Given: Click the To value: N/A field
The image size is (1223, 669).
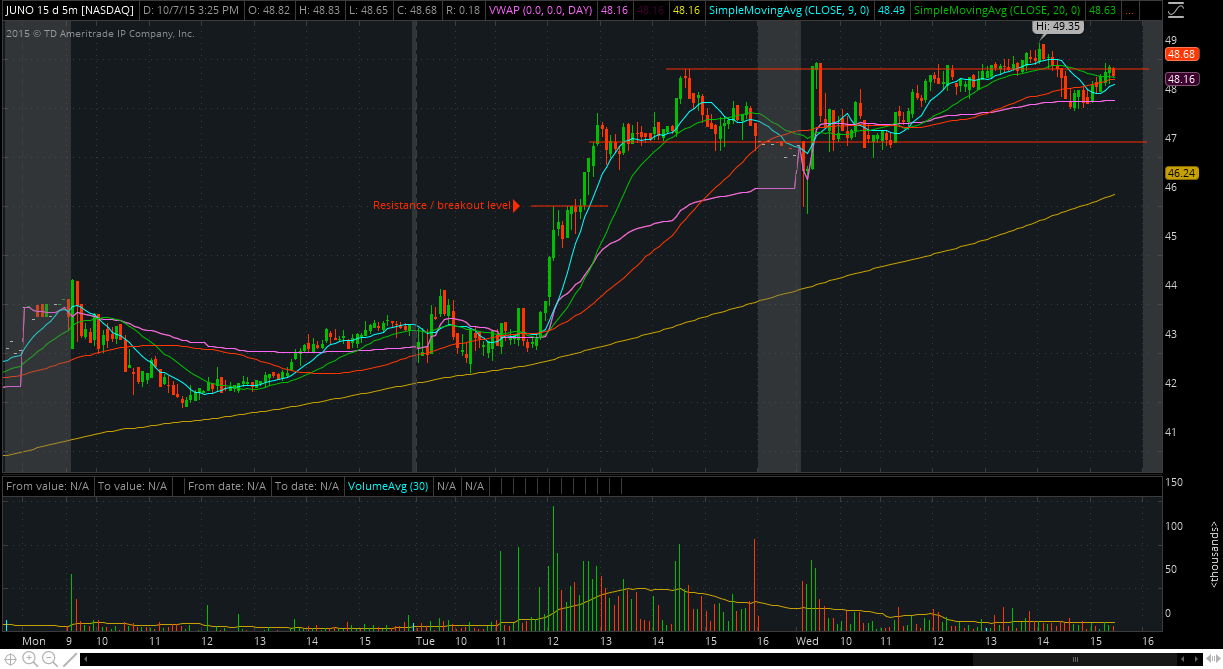Looking at the screenshot, I should coord(132,486).
